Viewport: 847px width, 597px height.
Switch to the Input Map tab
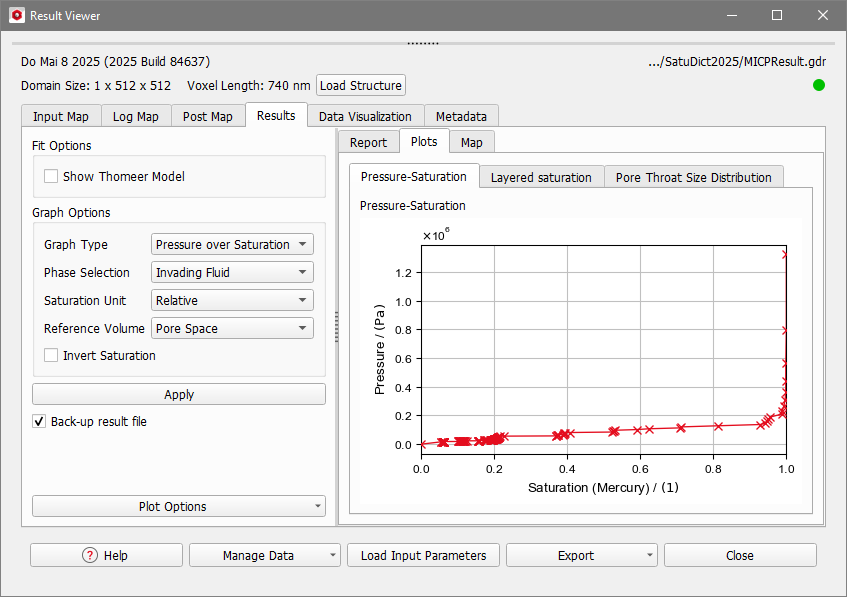pyautogui.click(x=61, y=116)
